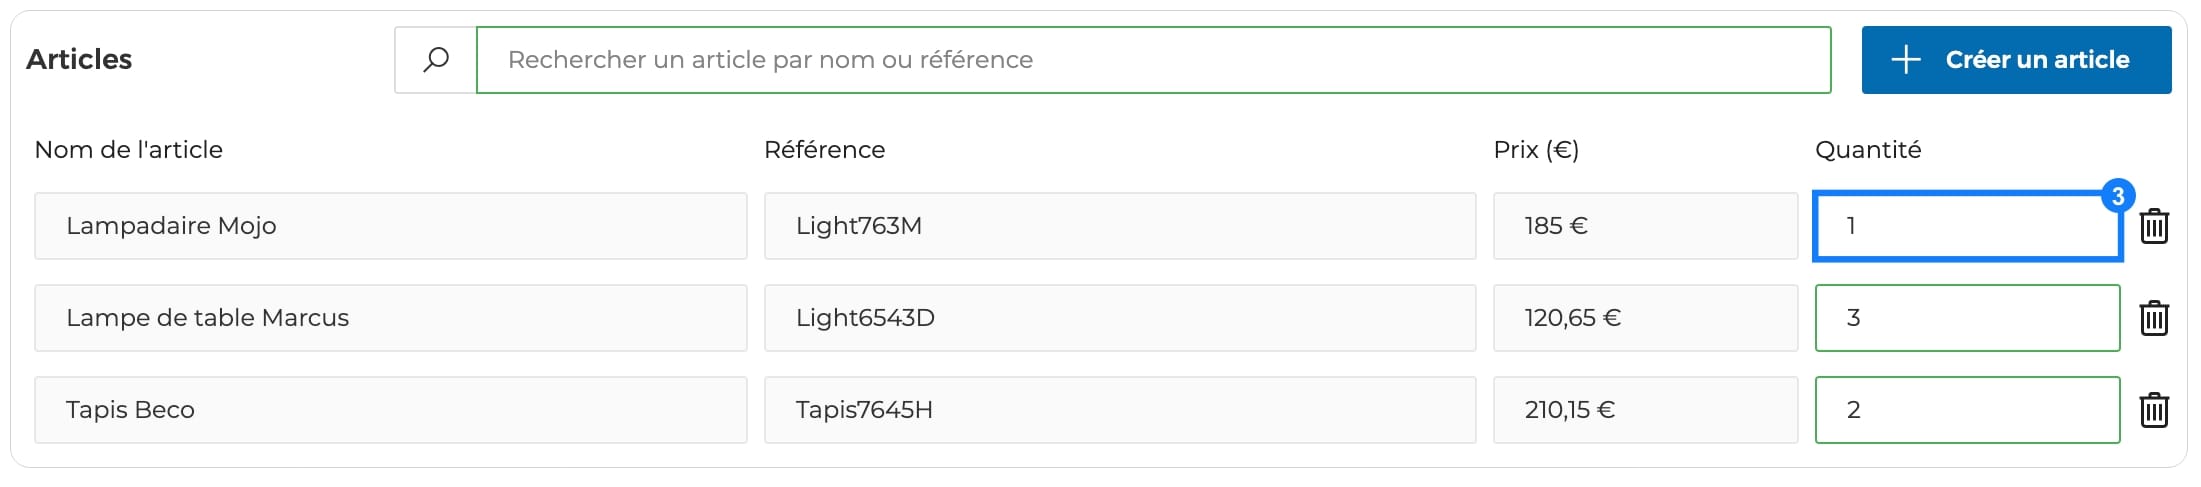Click the 185 € price field
This screenshot has width=2201, height=487.
click(1646, 226)
